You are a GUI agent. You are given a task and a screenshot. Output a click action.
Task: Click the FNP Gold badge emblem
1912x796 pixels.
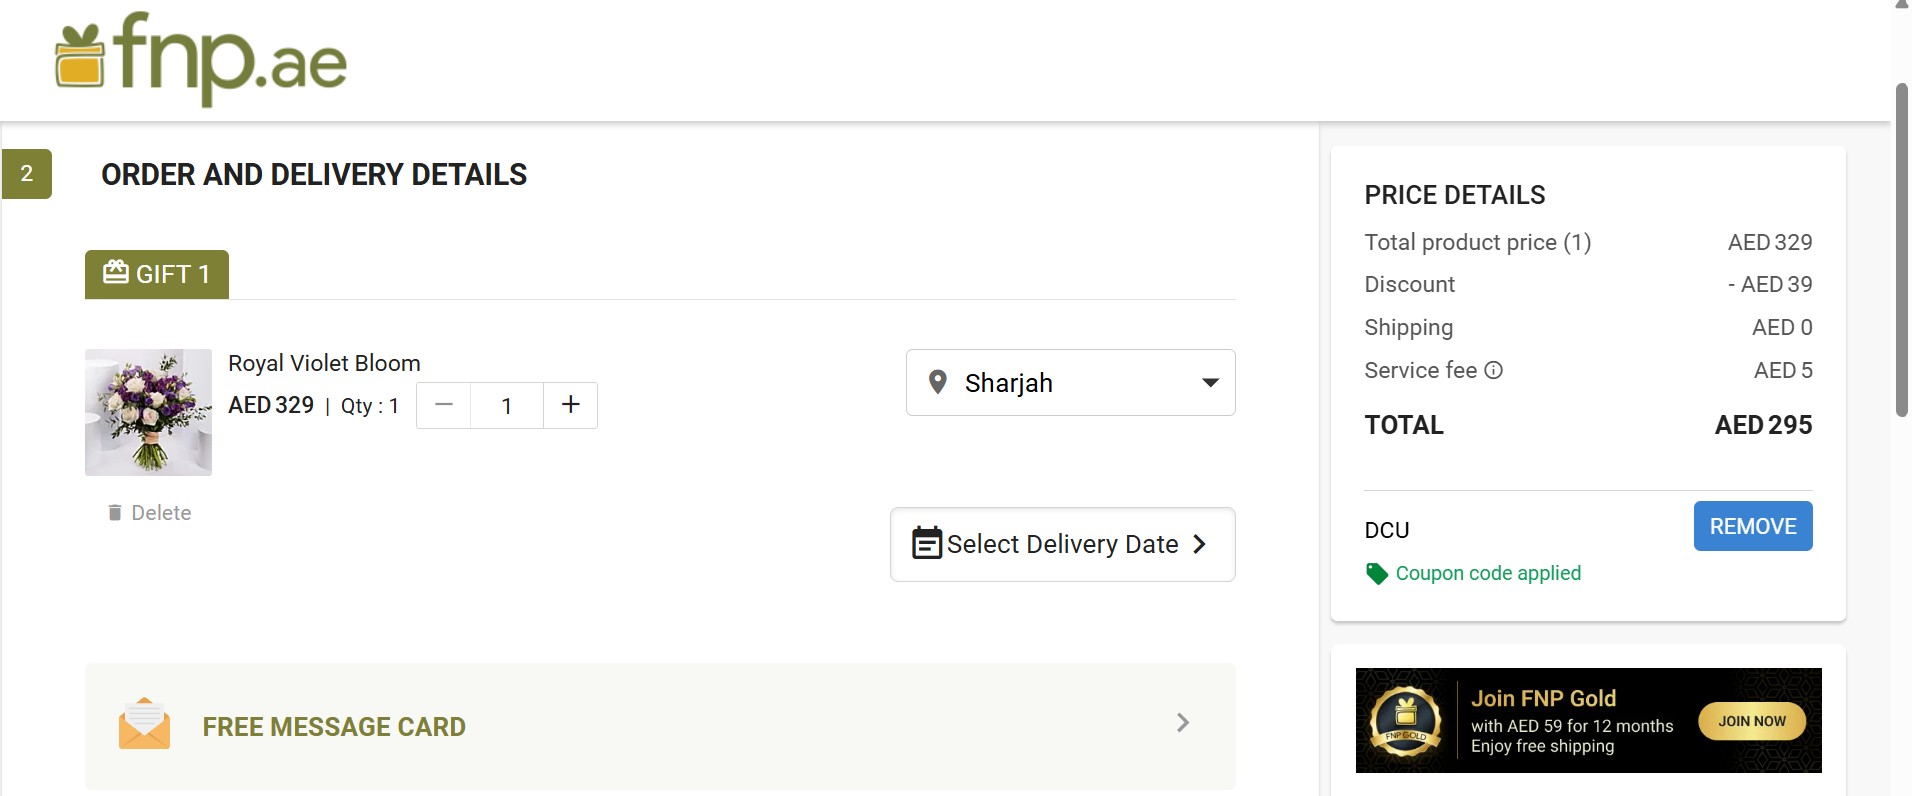(x=1406, y=720)
